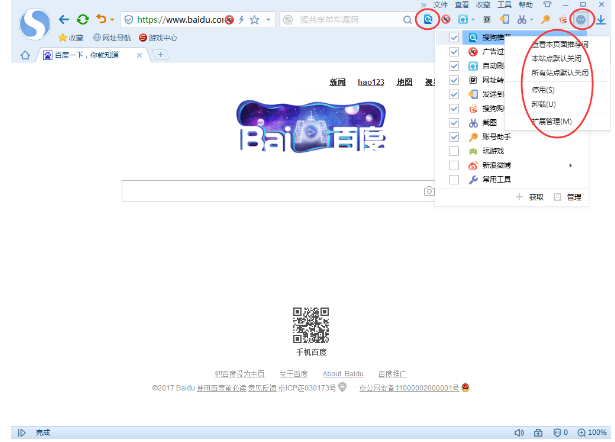Uncheck the 发送到 extension checkbox

pos(454,94)
